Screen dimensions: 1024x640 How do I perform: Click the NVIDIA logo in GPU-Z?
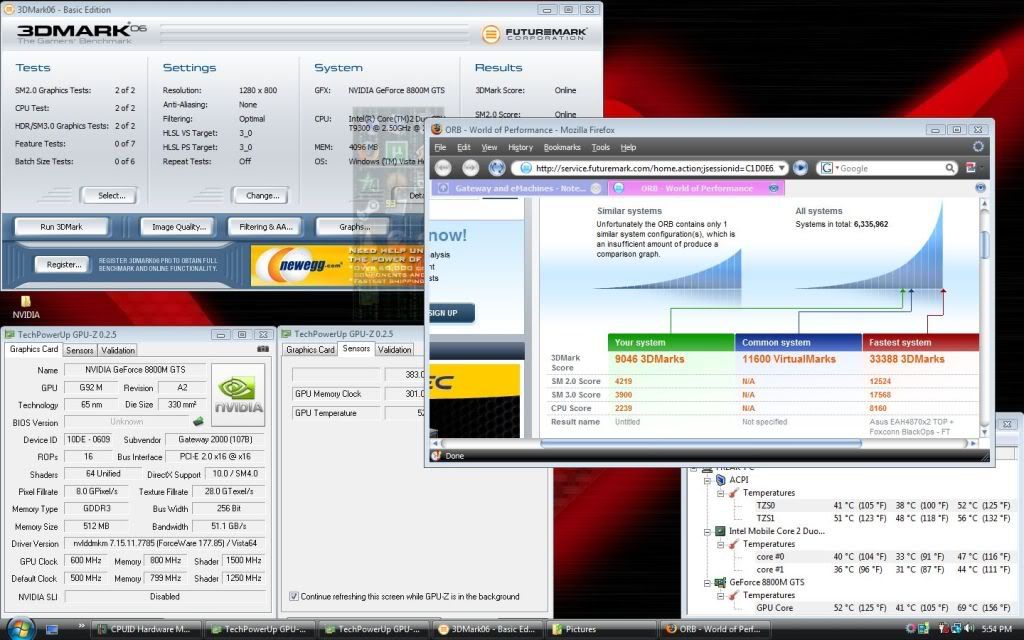(238, 394)
